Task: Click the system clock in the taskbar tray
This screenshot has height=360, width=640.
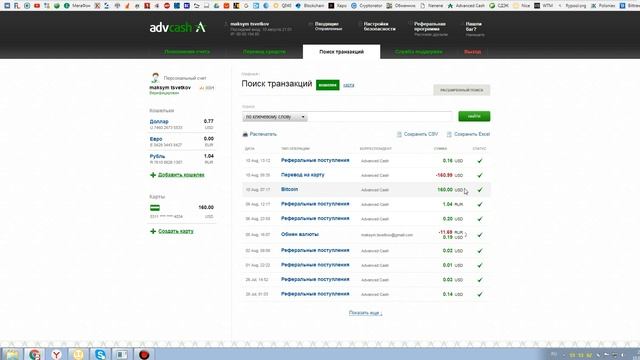Action: tap(581, 355)
